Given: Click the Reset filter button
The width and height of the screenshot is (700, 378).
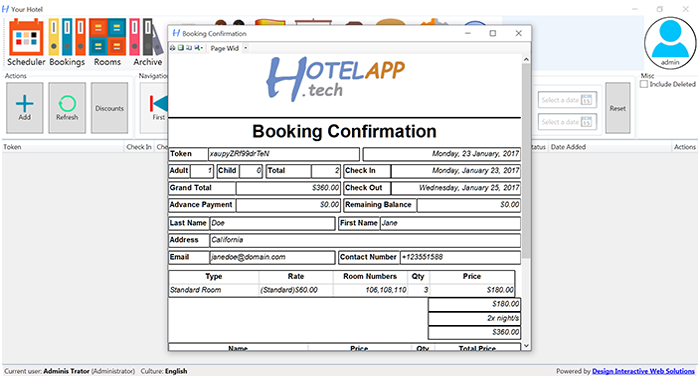Looking at the screenshot, I should tap(618, 108).
